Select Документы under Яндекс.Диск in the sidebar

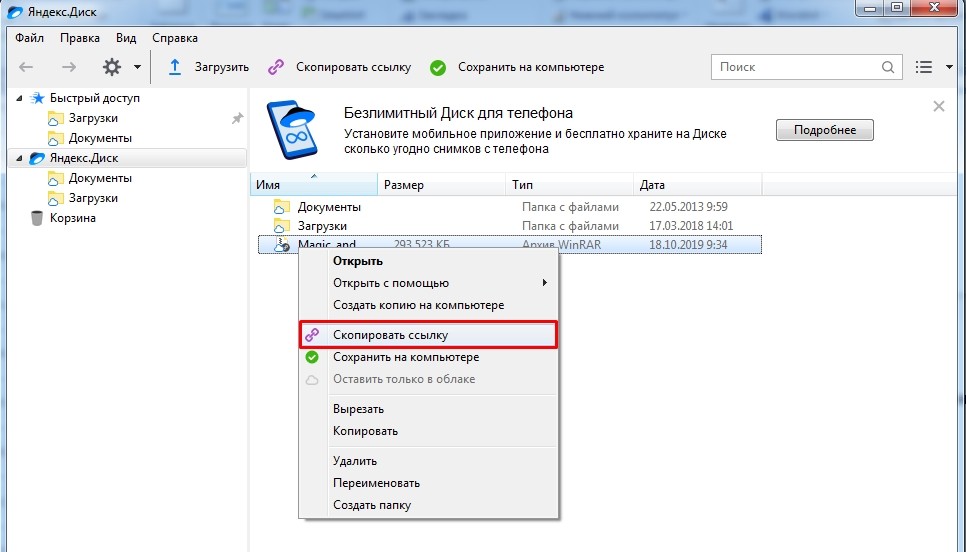click(100, 178)
